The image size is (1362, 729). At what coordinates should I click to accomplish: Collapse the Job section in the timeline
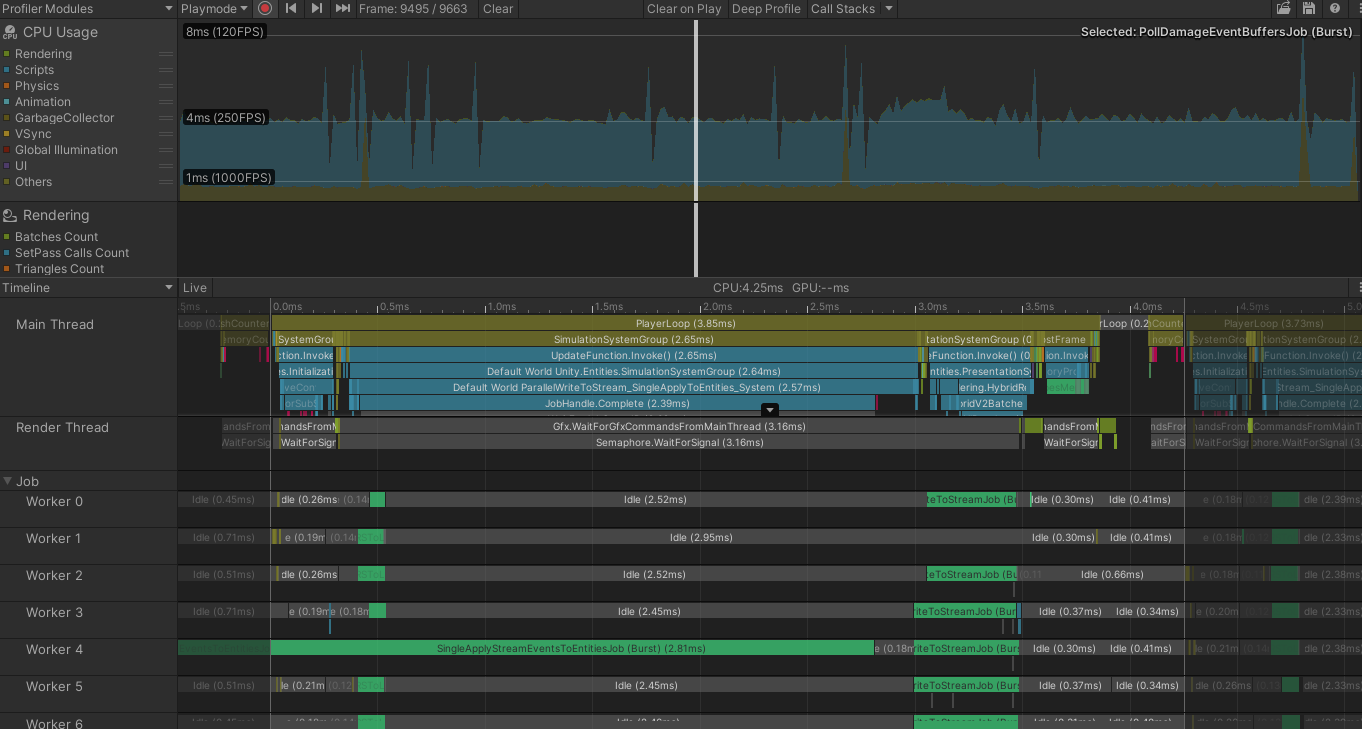[10, 481]
